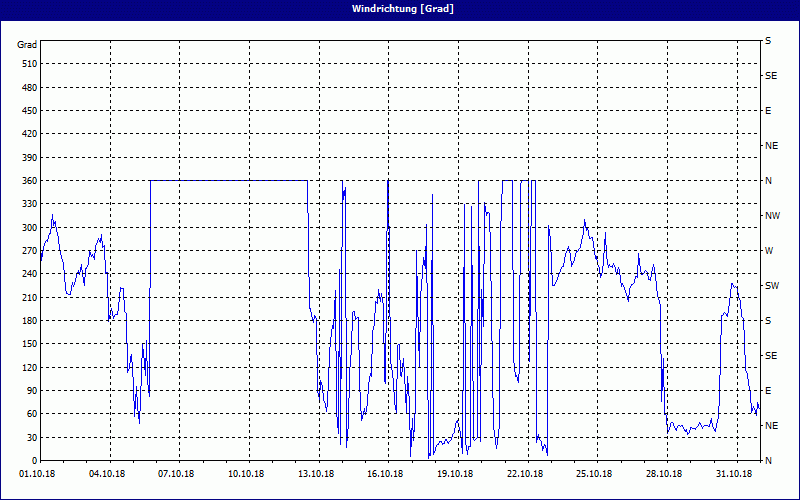Click the date label 10.10.18
The width and height of the screenshot is (800, 500).
coord(246,474)
